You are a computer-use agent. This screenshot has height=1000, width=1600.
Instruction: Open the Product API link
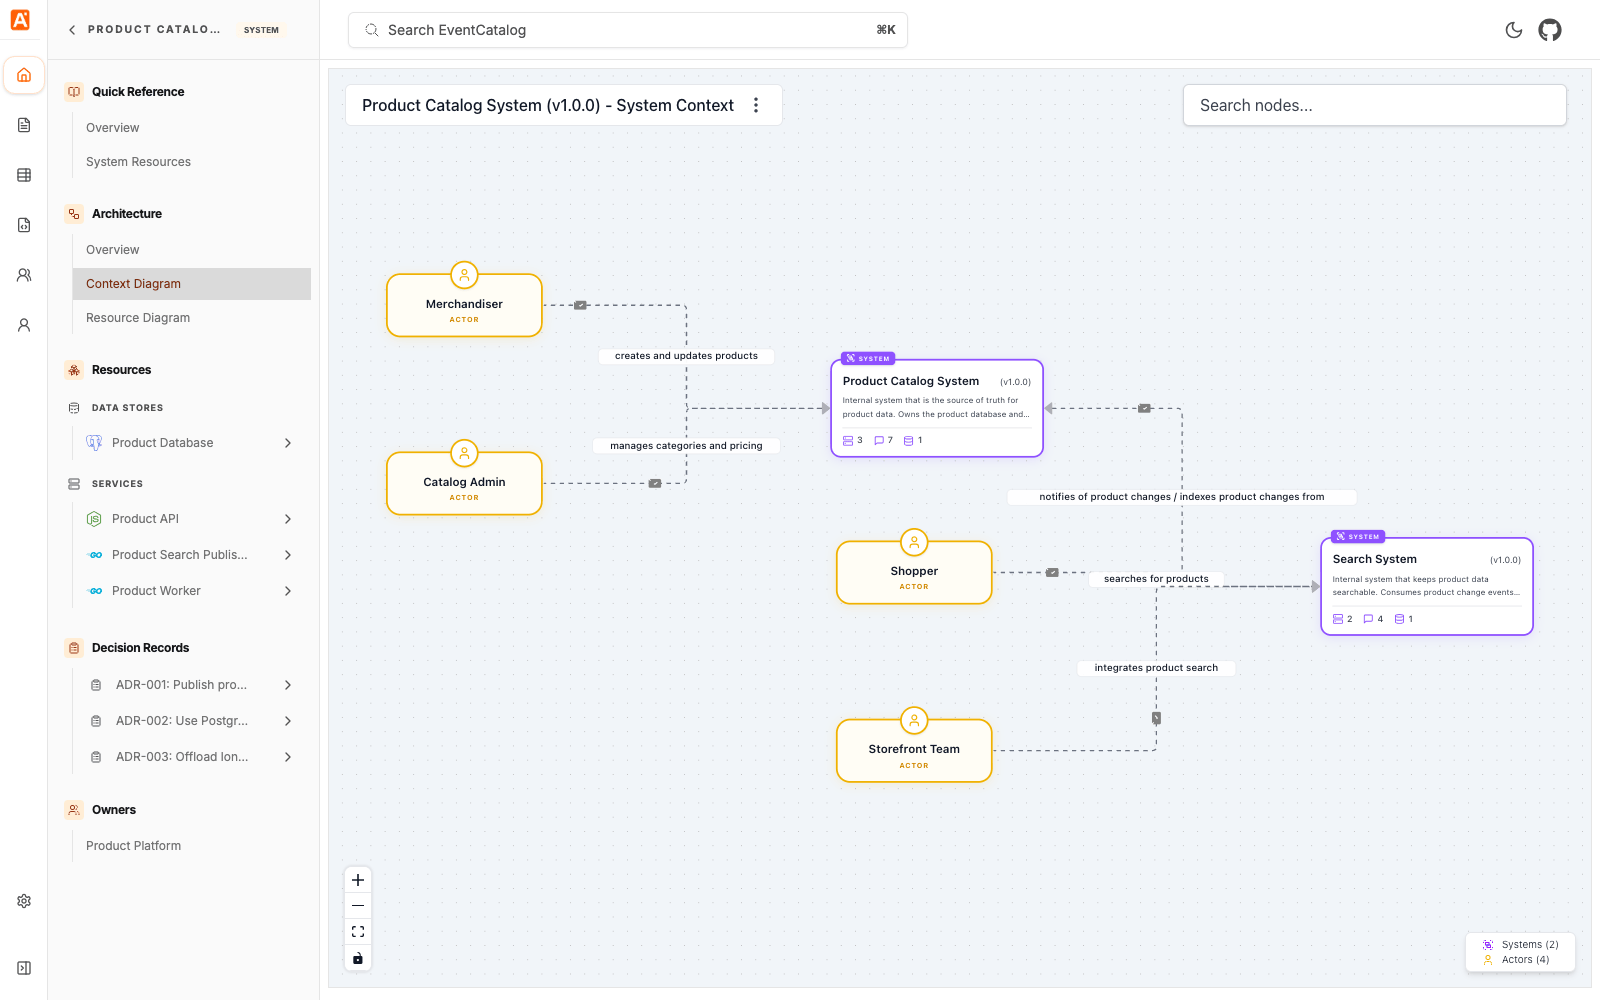146,519
